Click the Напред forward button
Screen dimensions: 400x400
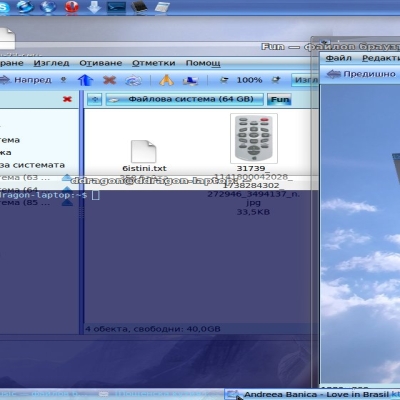click(26, 80)
